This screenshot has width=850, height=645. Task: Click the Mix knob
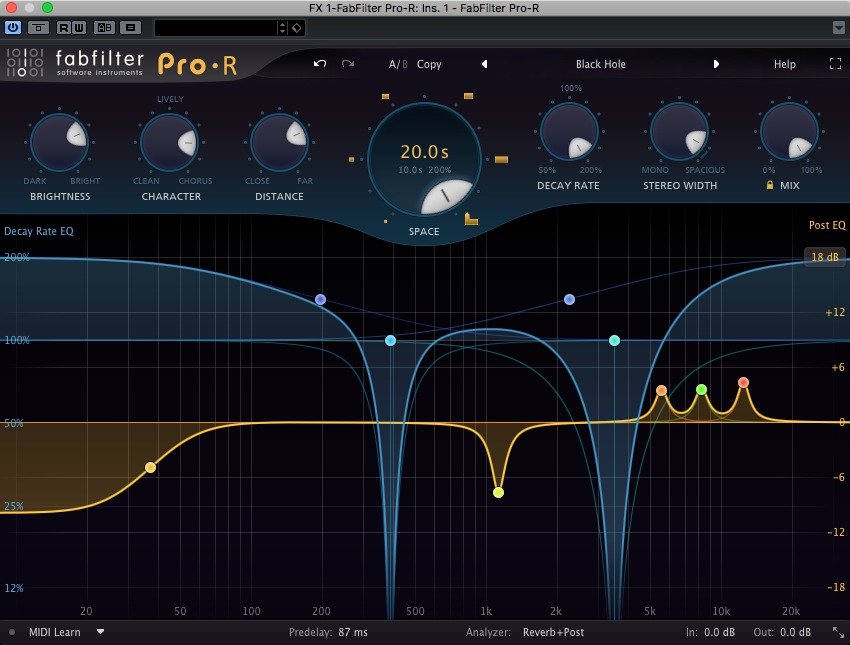(x=789, y=131)
